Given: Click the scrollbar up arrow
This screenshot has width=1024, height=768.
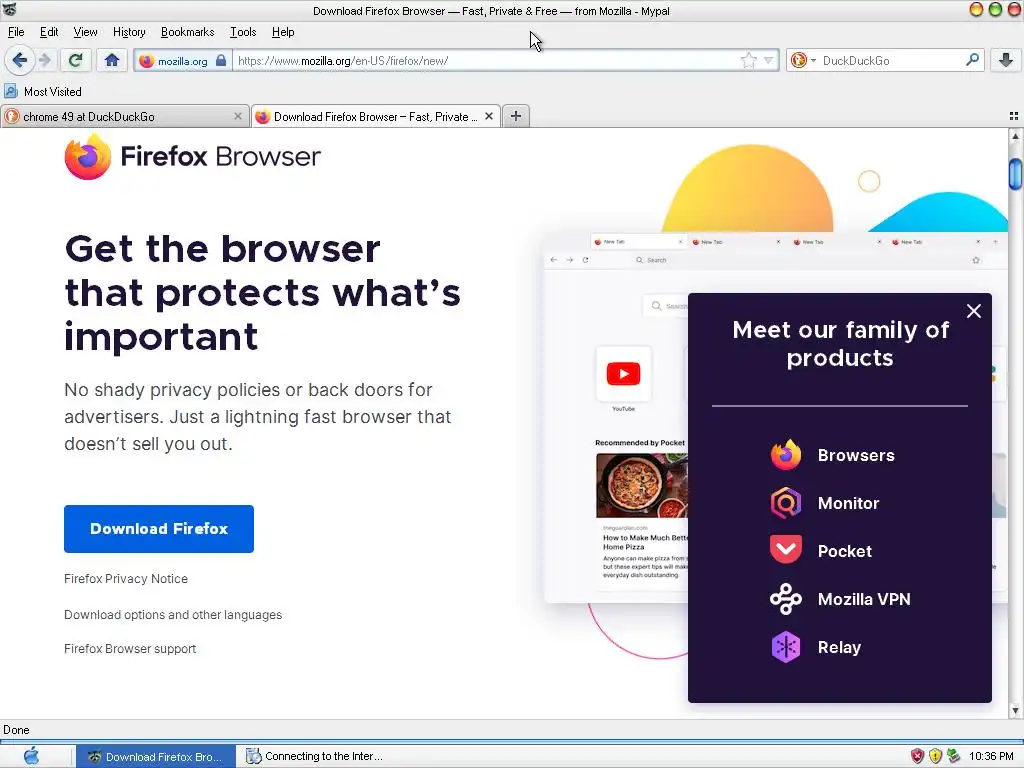Looking at the screenshot, I should 1015,136.
